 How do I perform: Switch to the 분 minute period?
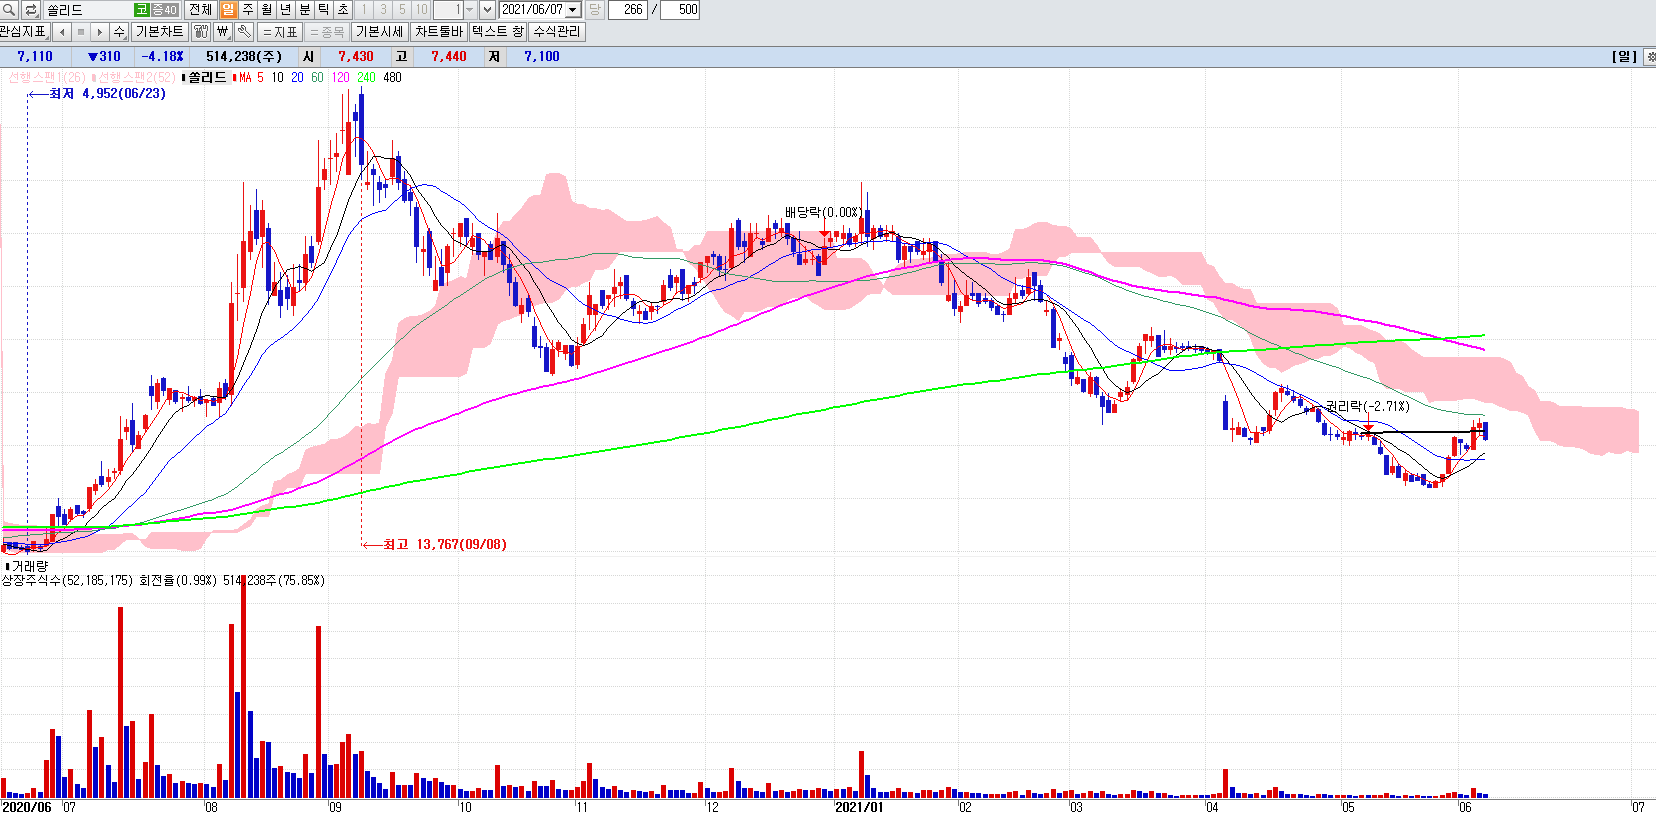pyautogui.click(x=304, y=10)
